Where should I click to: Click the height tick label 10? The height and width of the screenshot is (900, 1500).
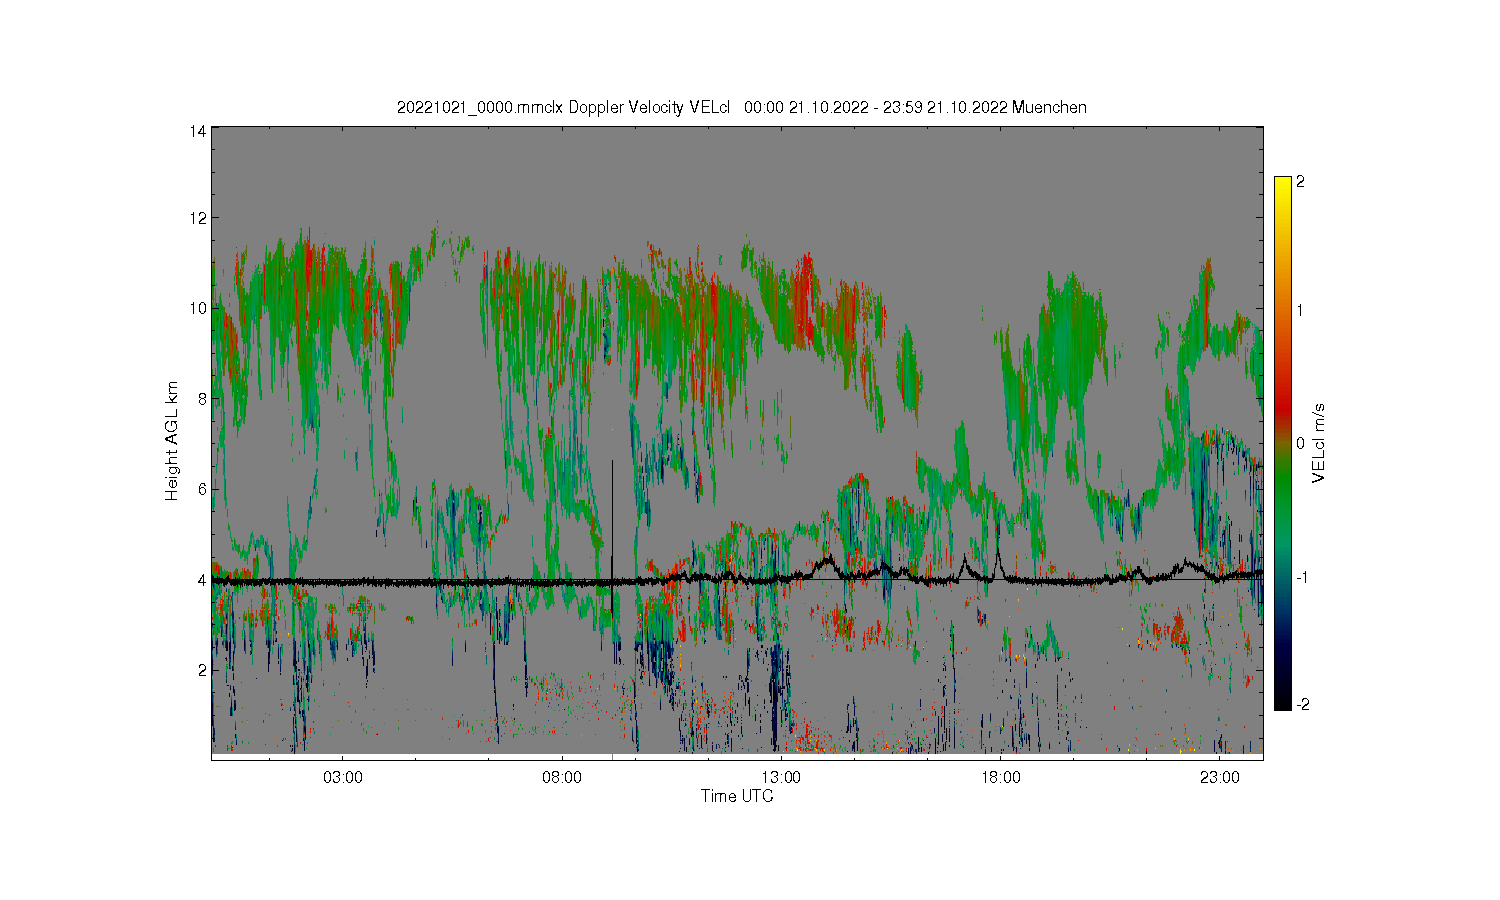coord(199,308)
